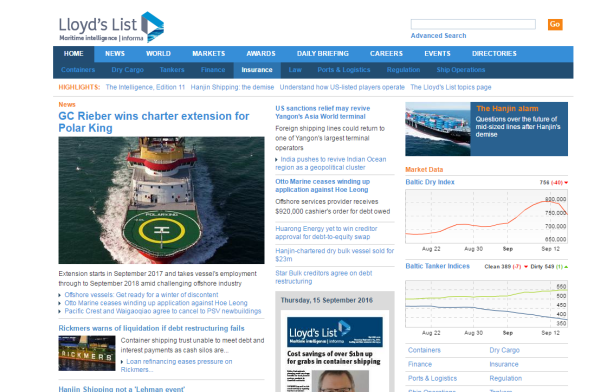Screen dimensions: 600x392
Task: Read GC Rieber wins charter extension headline
Action: [x=154, y=122]
